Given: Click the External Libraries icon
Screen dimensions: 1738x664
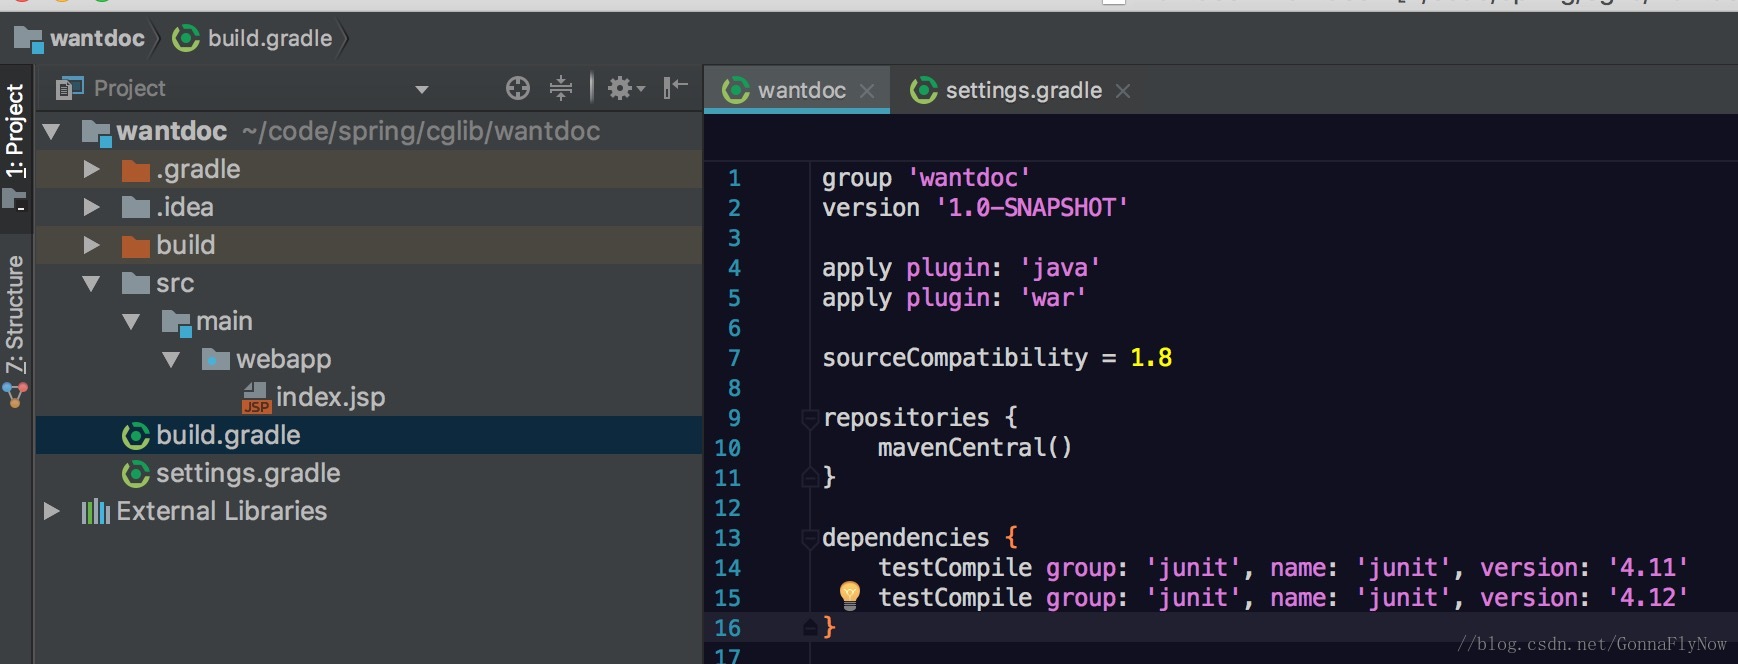Looking at the screenshot, I should (95, 512).
